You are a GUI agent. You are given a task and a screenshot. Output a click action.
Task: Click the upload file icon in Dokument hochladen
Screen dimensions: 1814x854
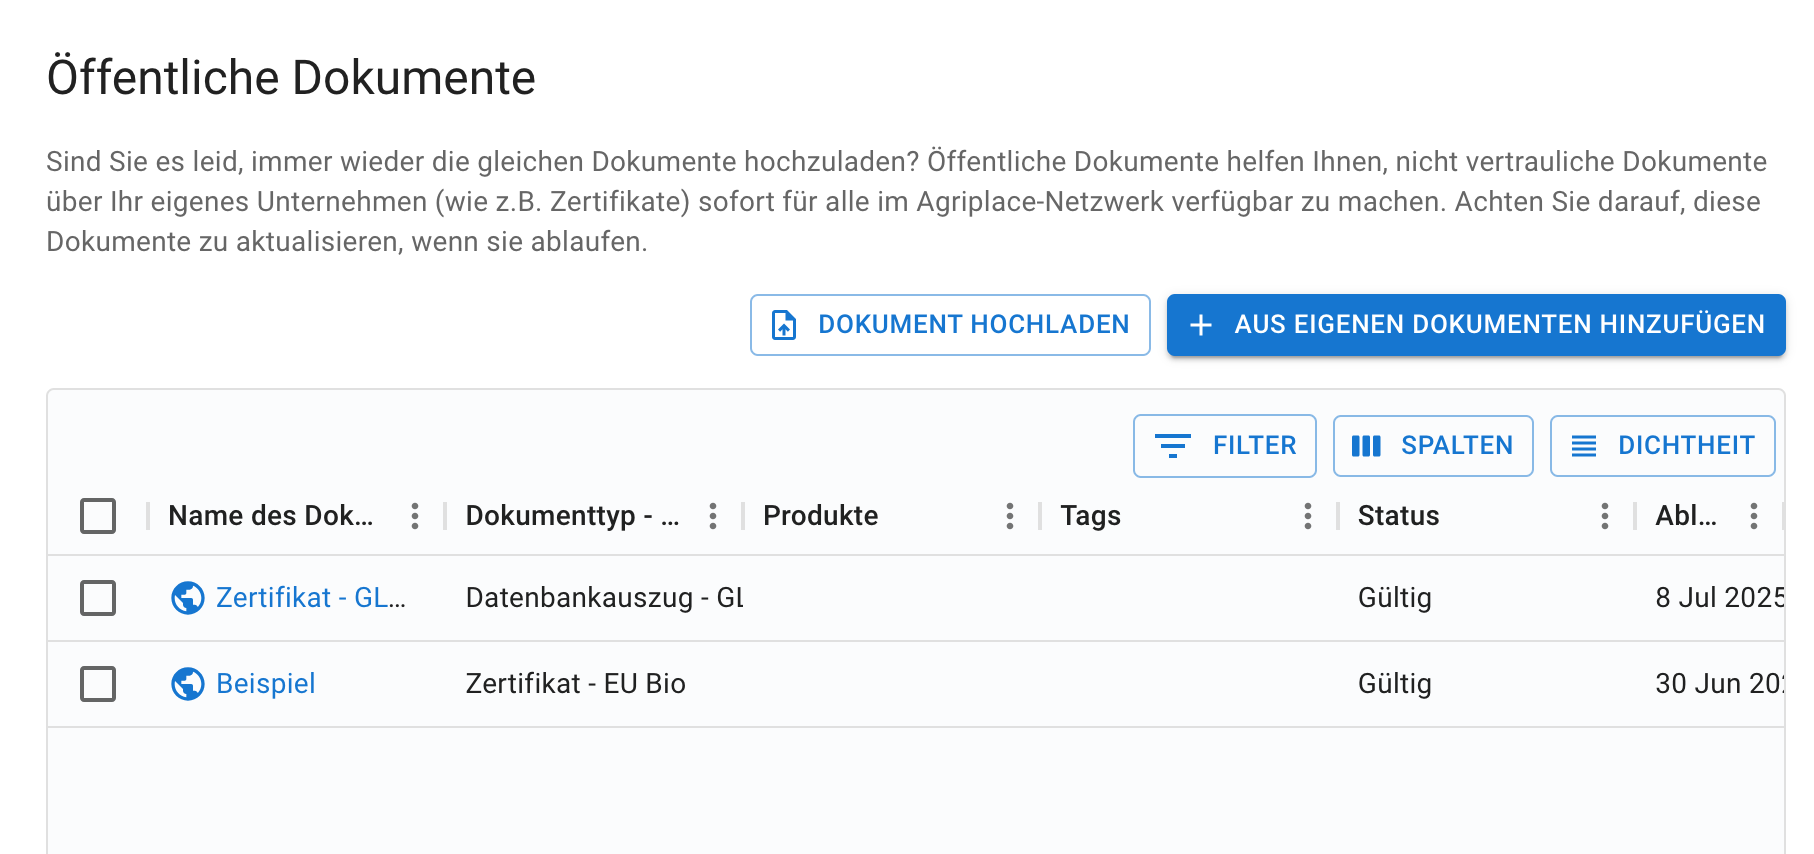pos(784,325)
